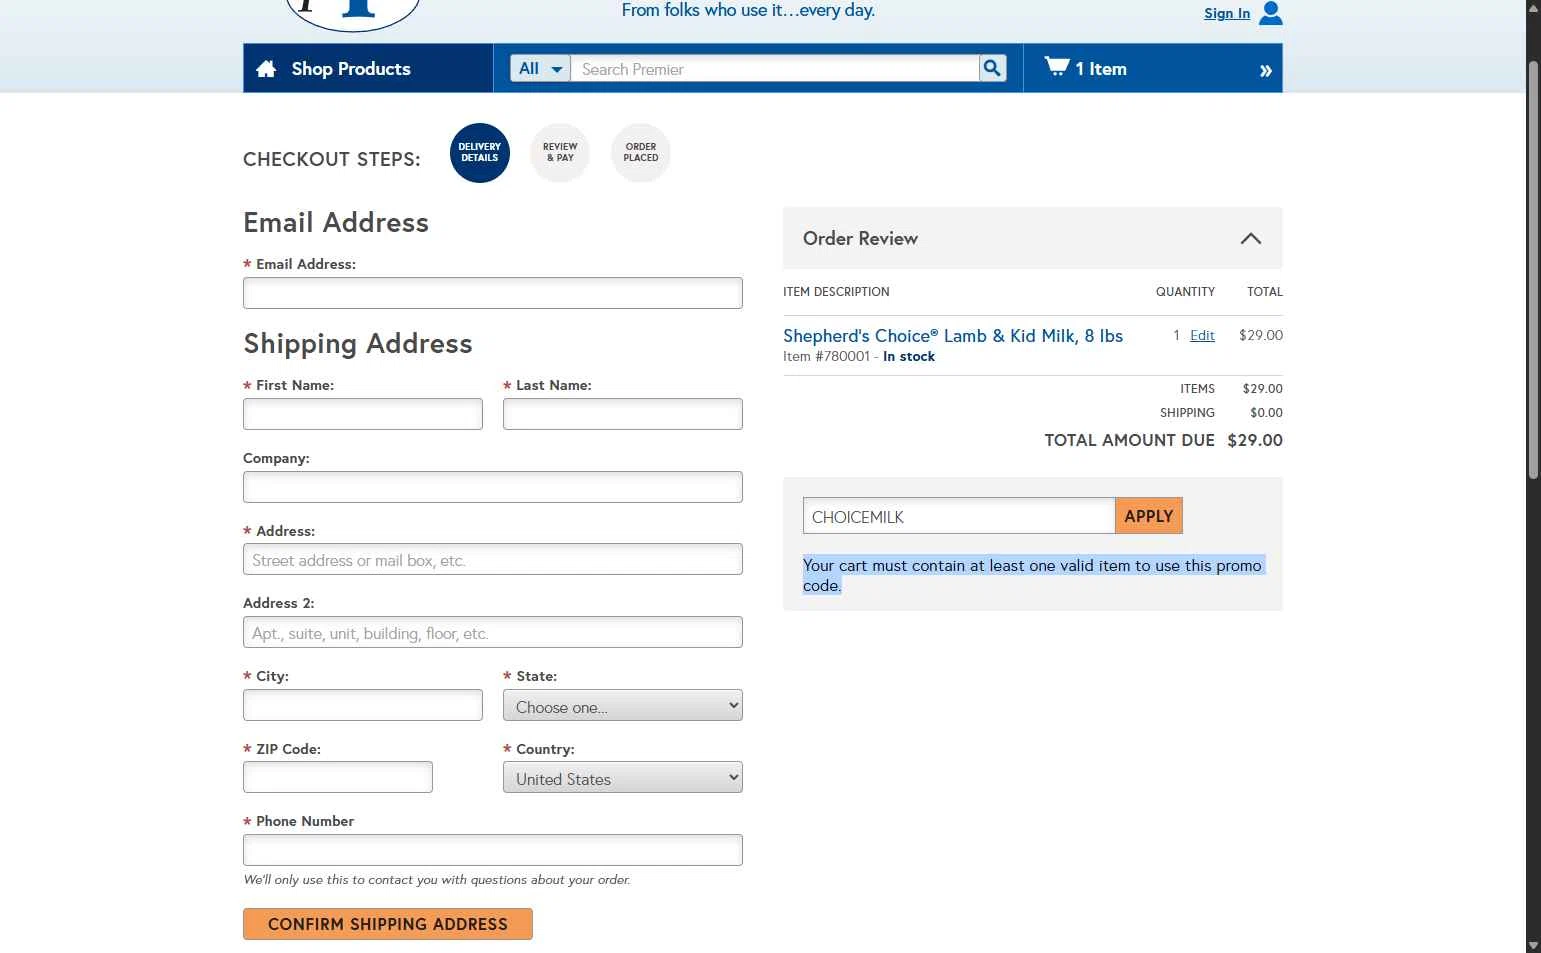Focus the Address 2 field
Screen dimensions: 1541x953
[493, 632]
